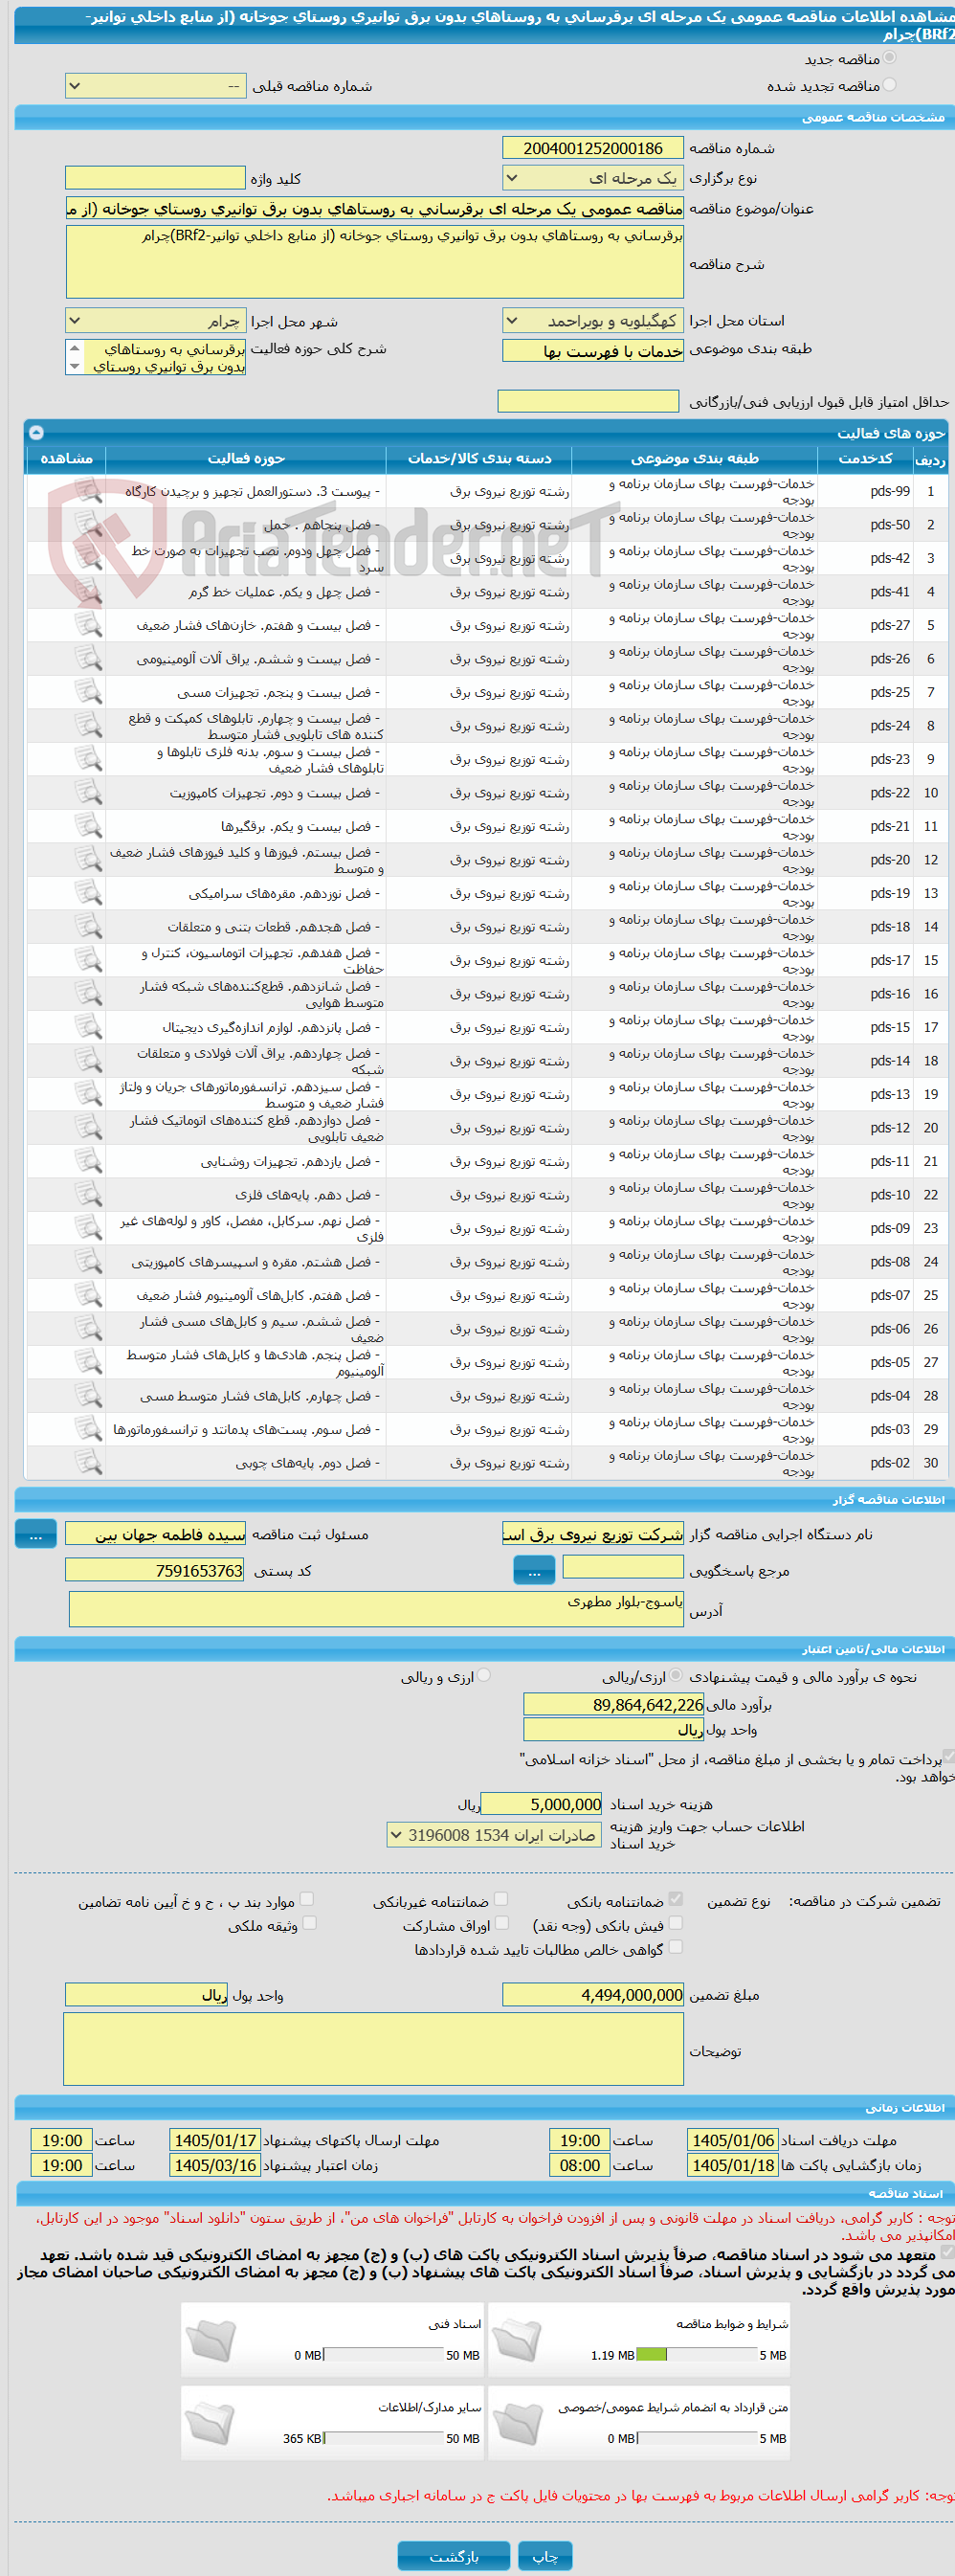Screen dimensions: 955x2576
Task: Open view icon for row pds-26
Action: tap(88, 659)
